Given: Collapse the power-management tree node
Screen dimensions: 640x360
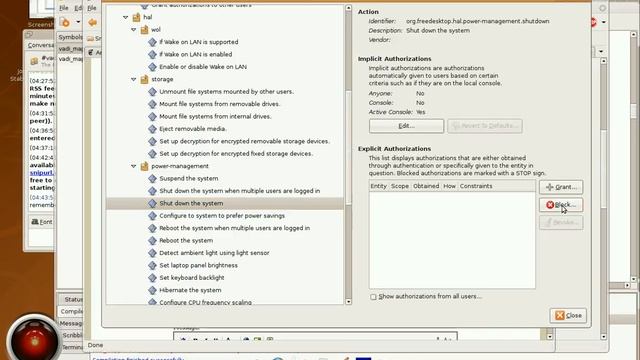Looking at the screenshot, I should pos(133,166).
